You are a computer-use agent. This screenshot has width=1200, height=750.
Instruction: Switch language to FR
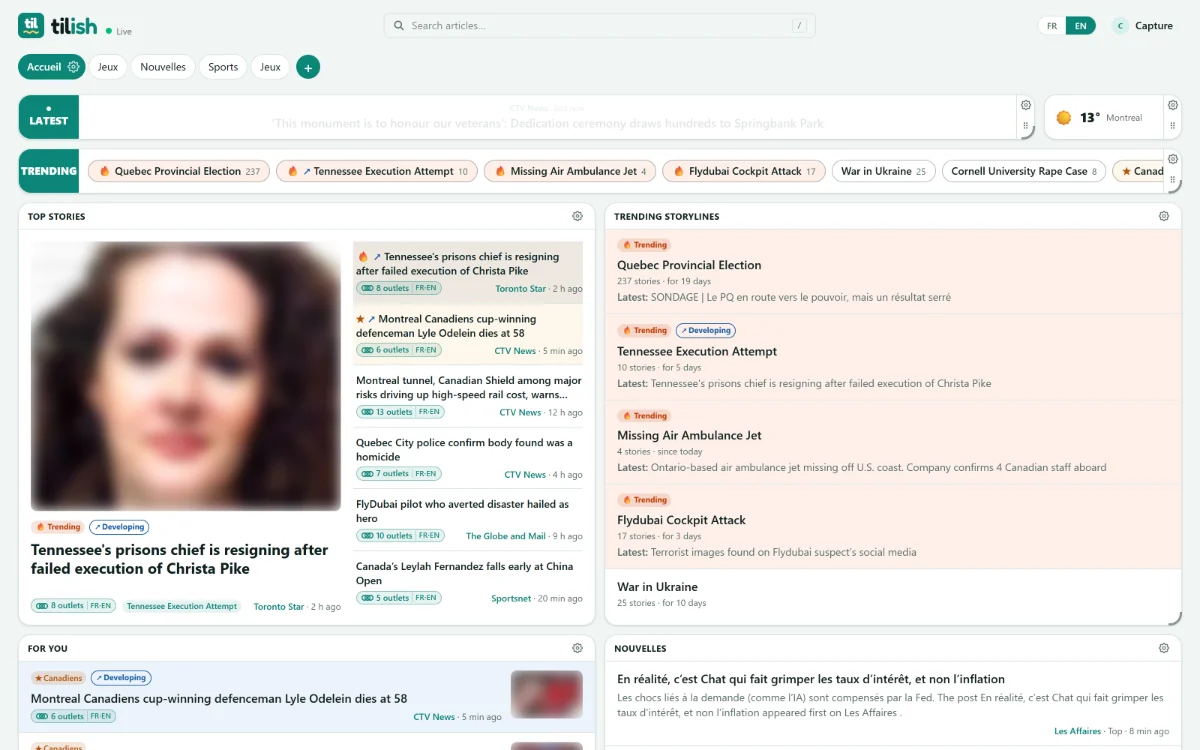pyautogui.click(x=1052, y=26)
